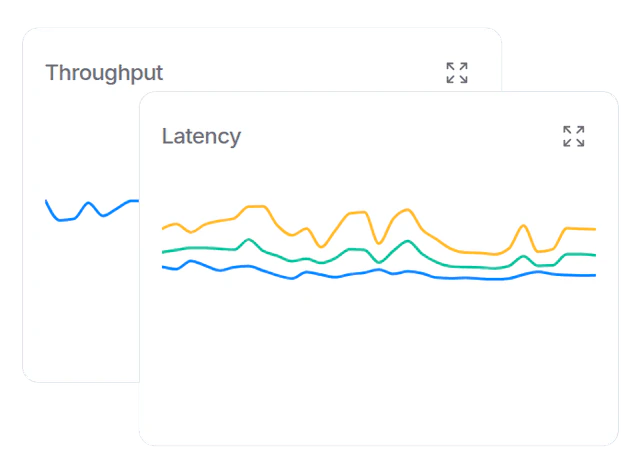Screen dimensions: 640x460
Task: Click right end of green Latency line
Action: coord(595,255)
